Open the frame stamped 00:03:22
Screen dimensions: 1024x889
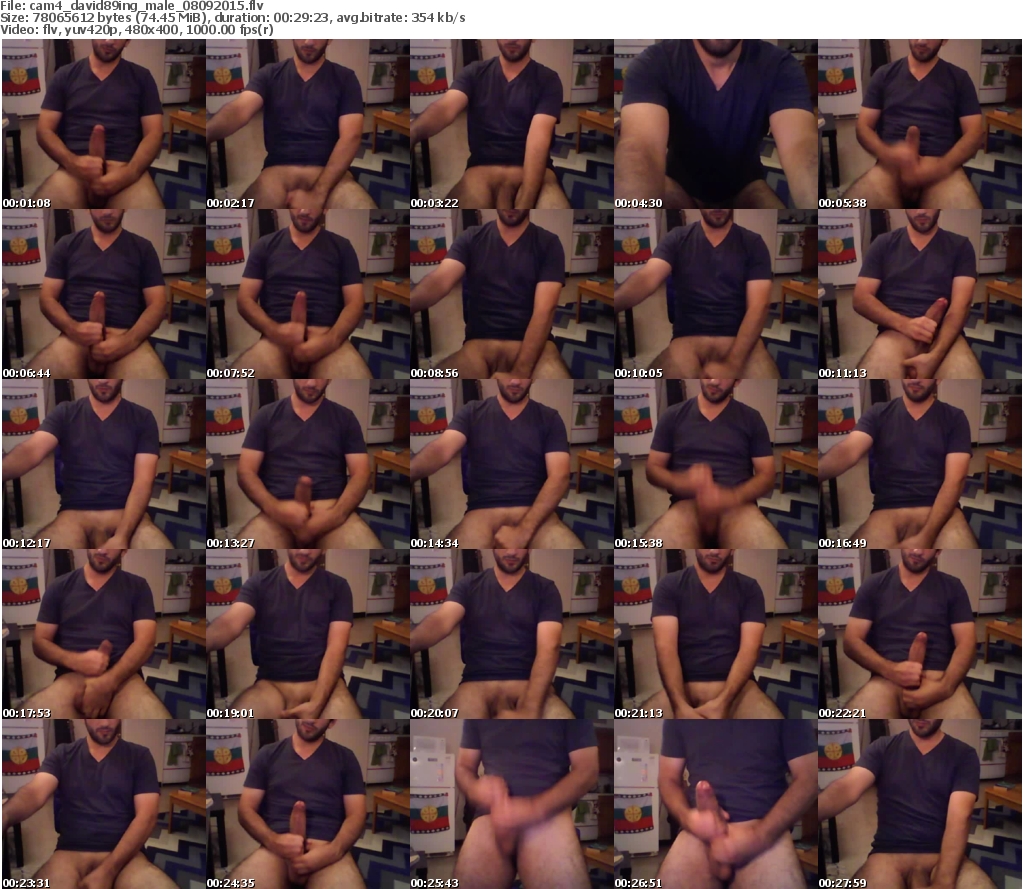(512, 124)
